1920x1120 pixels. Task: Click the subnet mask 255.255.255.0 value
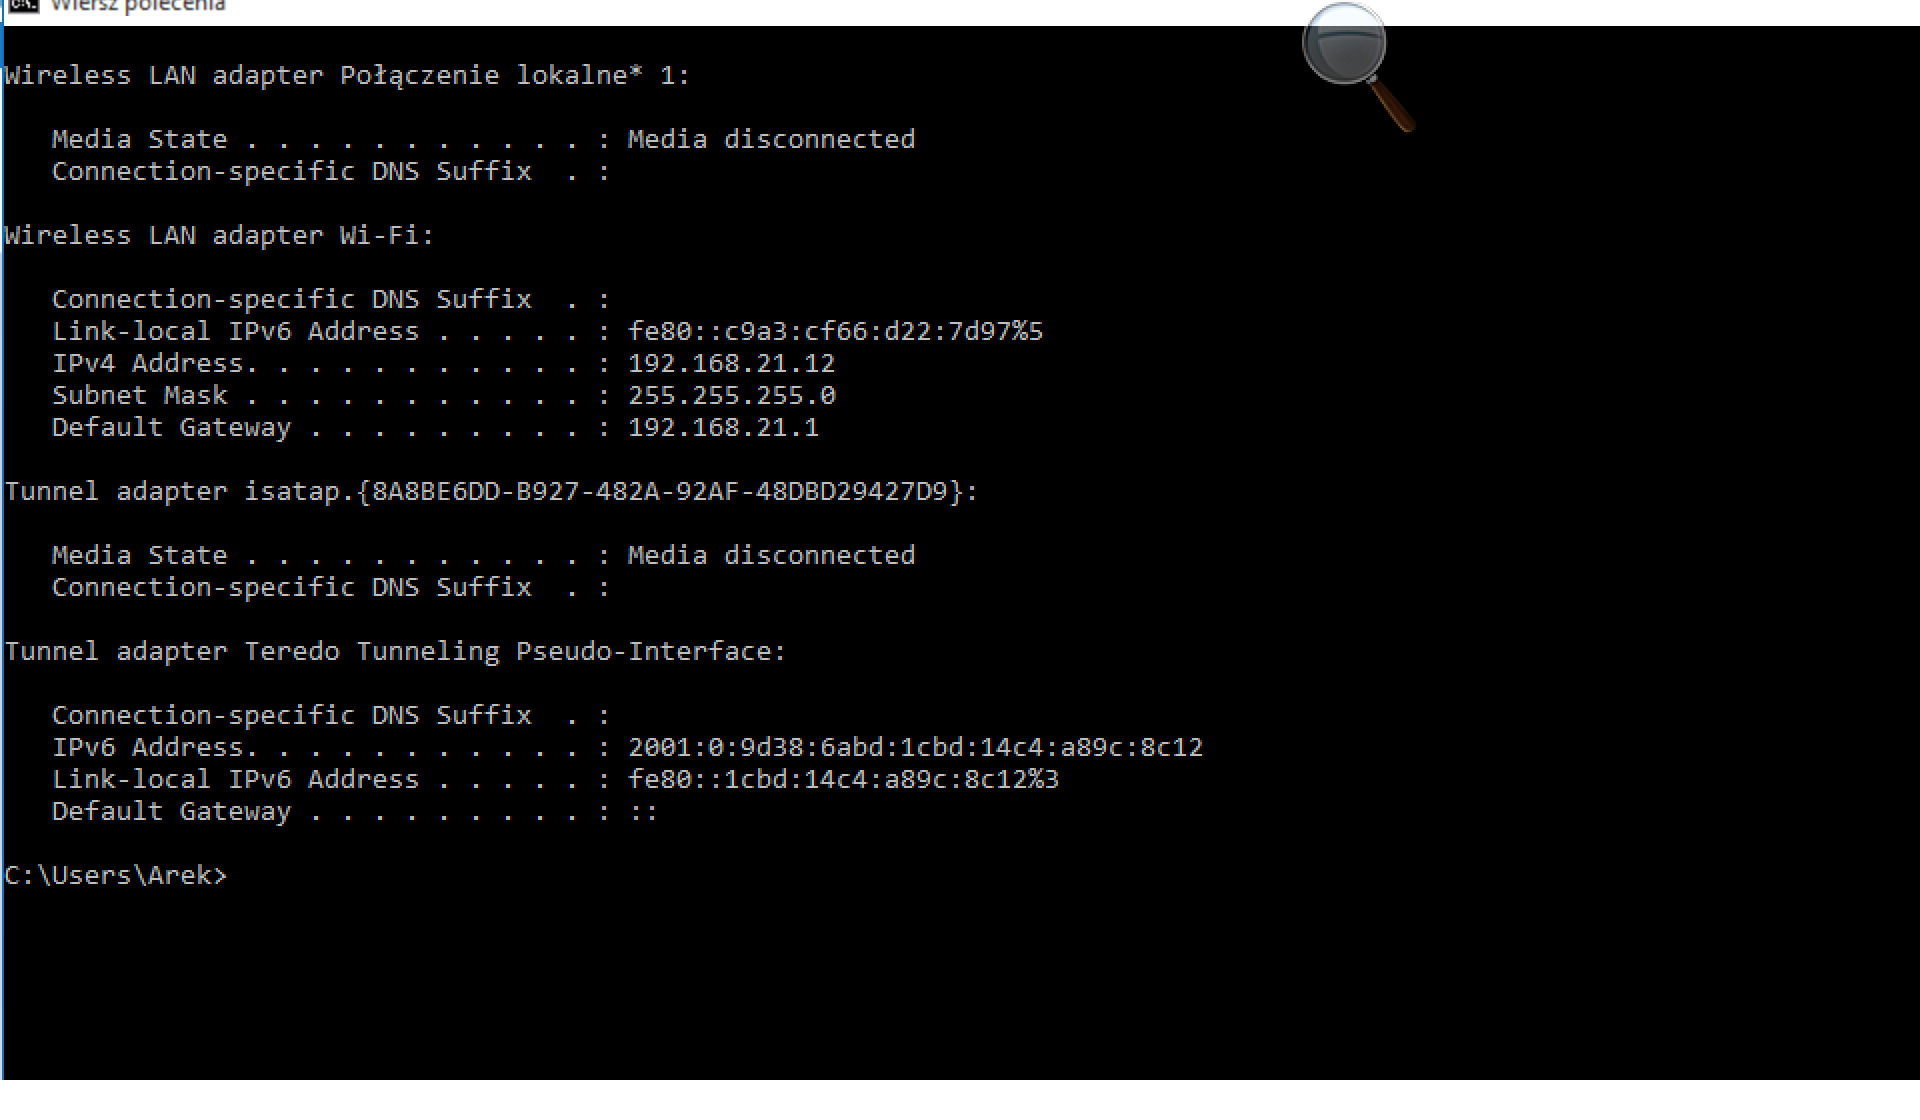coord(731,395)
